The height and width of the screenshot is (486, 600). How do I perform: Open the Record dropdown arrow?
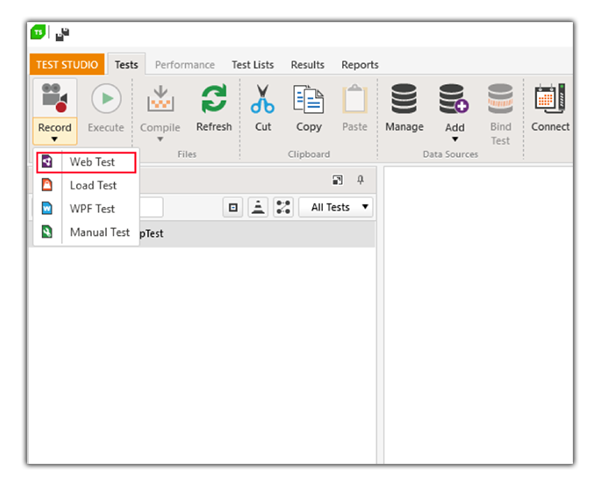pyautogui.click(x=55, y=139)
